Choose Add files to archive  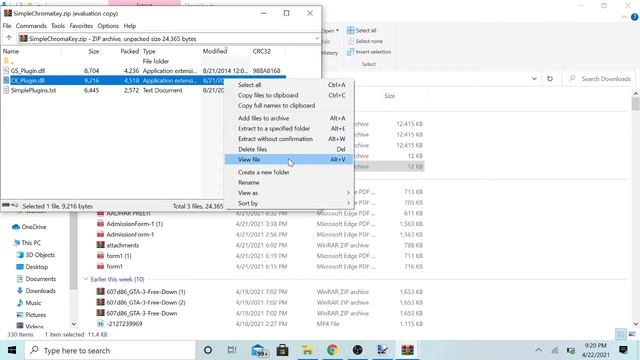coord(289,118)
